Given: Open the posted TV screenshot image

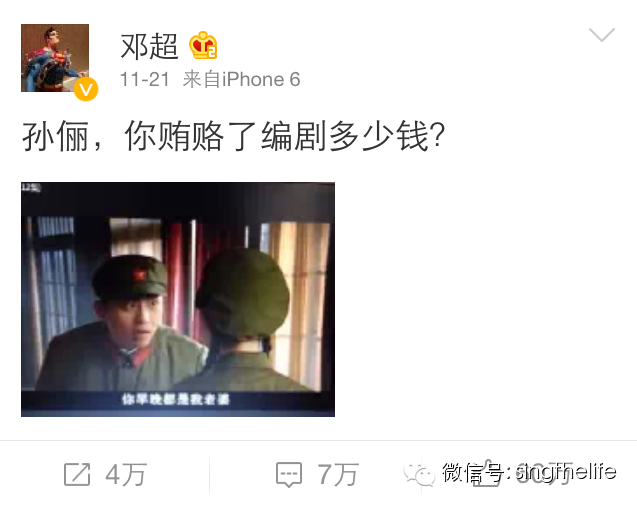Looking at the screenshot, I should click(x=178, y=299).
